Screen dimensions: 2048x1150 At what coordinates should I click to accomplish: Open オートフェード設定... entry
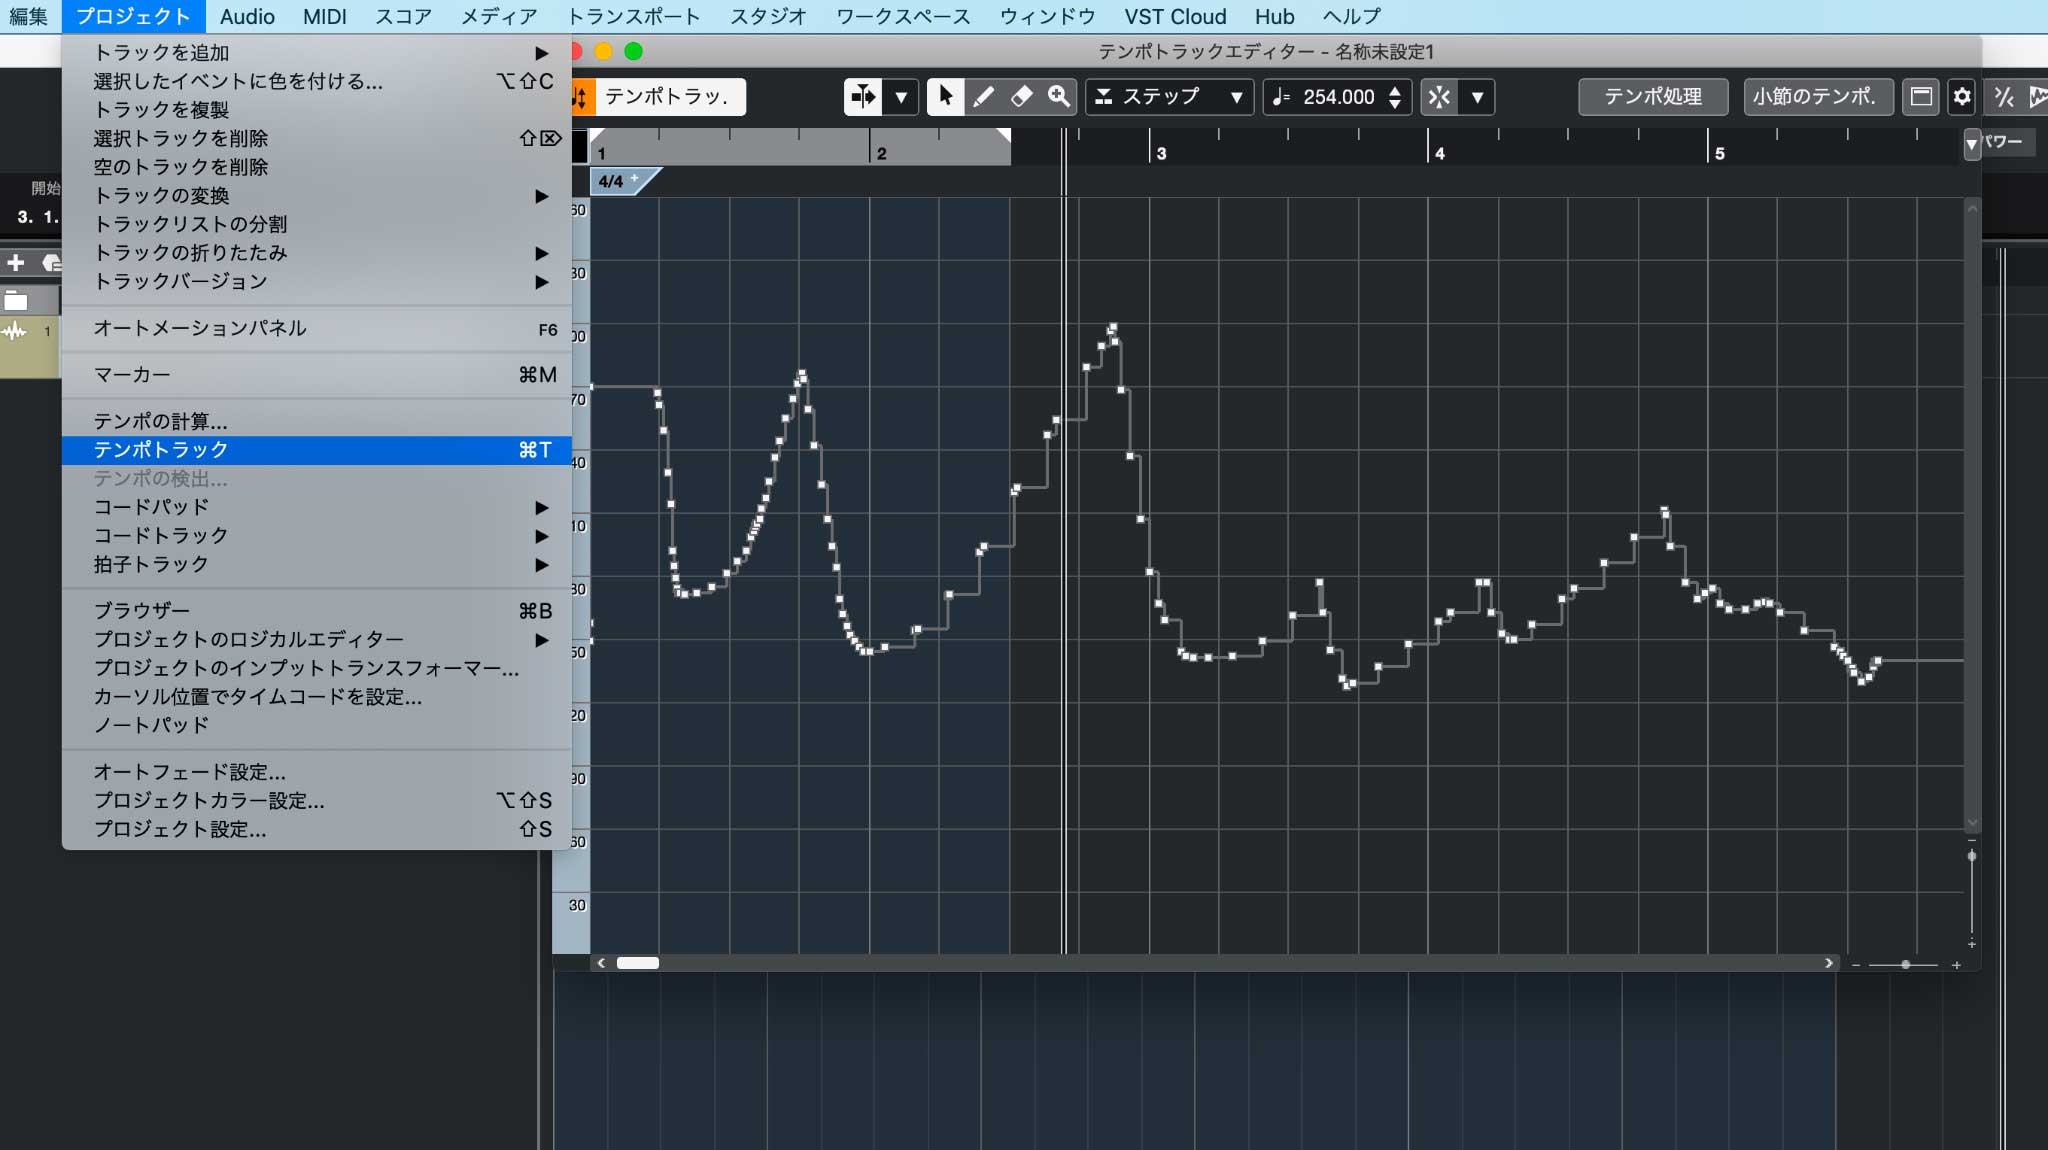point(316,772)
